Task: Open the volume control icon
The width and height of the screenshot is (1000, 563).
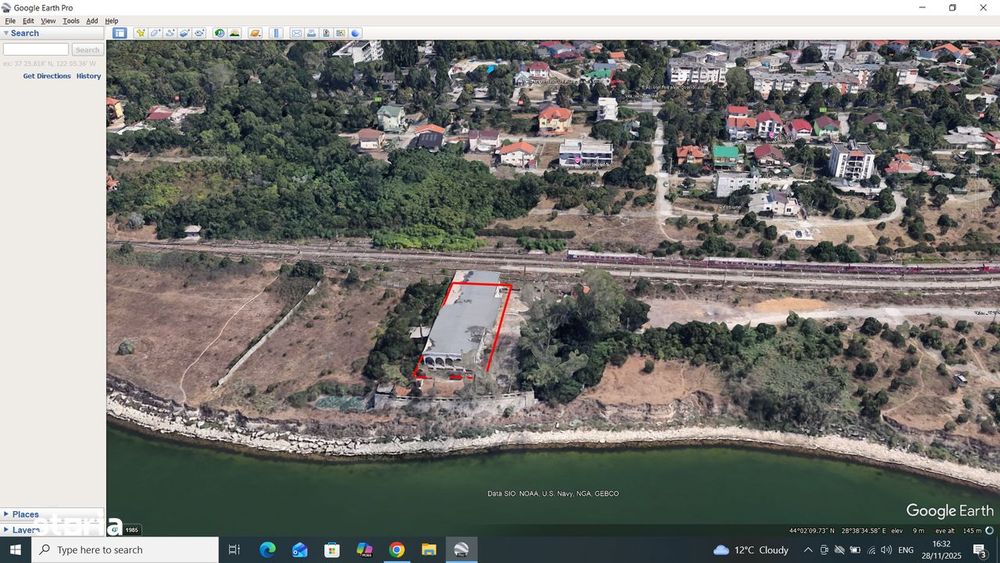Action: [886, 550]
